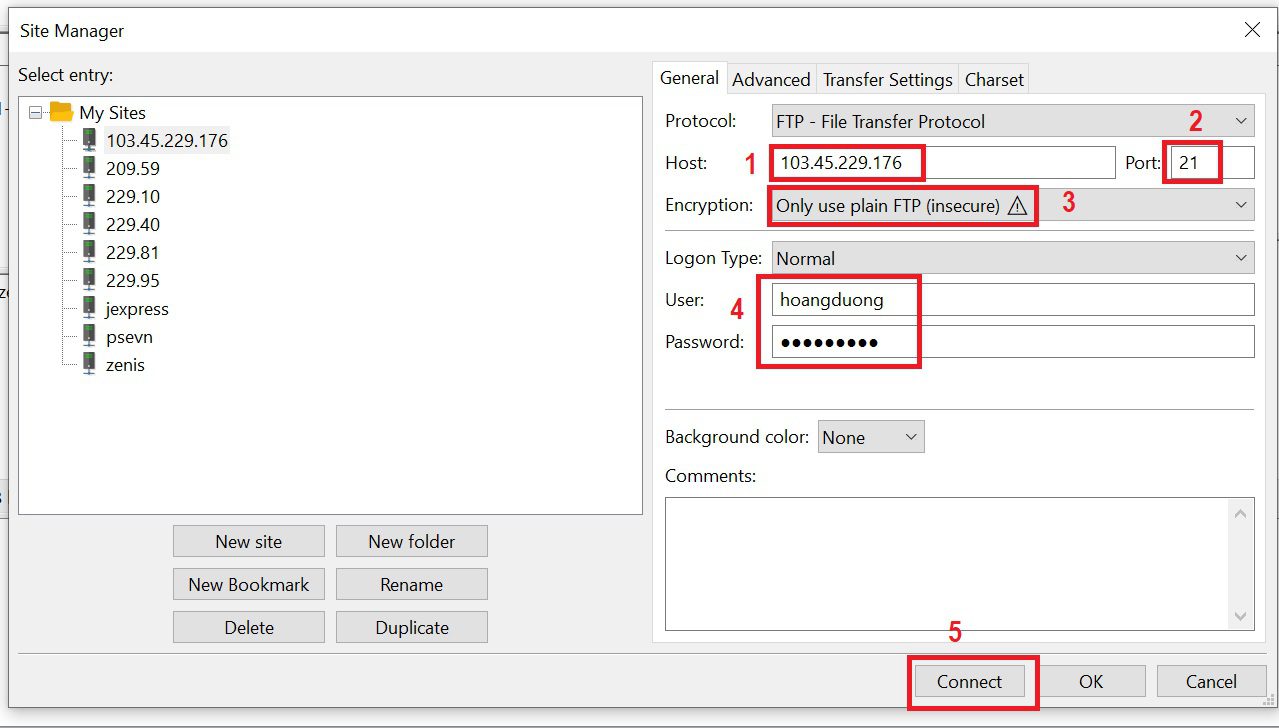Click the My Sites folder icon

[61, 112]
